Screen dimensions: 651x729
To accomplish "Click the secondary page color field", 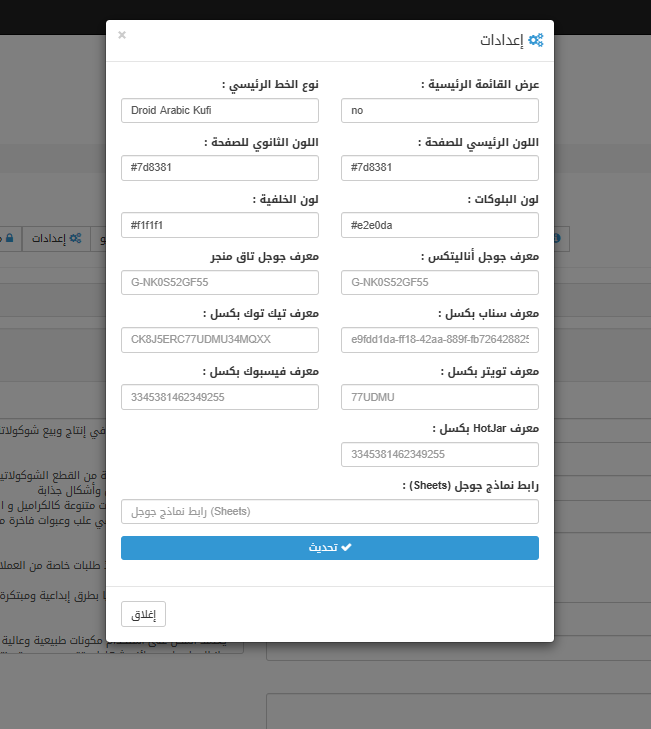I will coord(219,168).
